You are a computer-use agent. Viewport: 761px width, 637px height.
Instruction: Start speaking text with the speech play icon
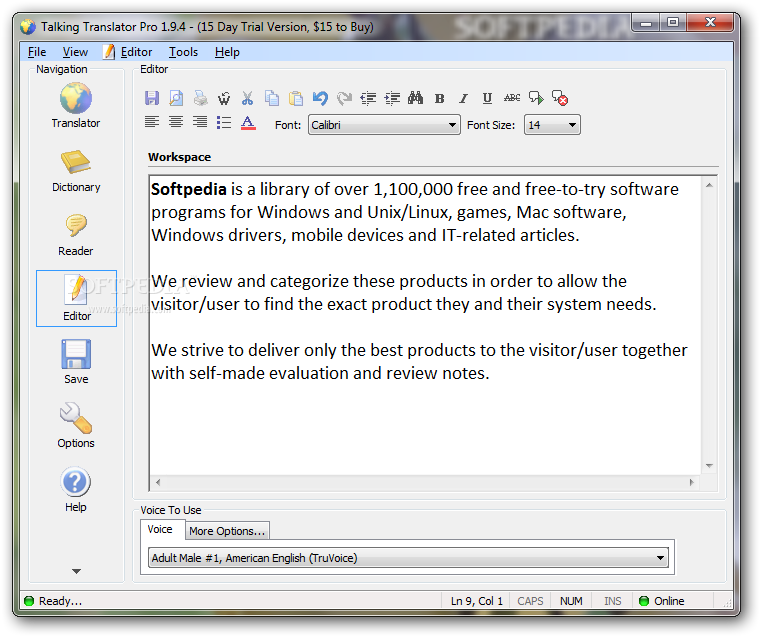tap(536, 98)
